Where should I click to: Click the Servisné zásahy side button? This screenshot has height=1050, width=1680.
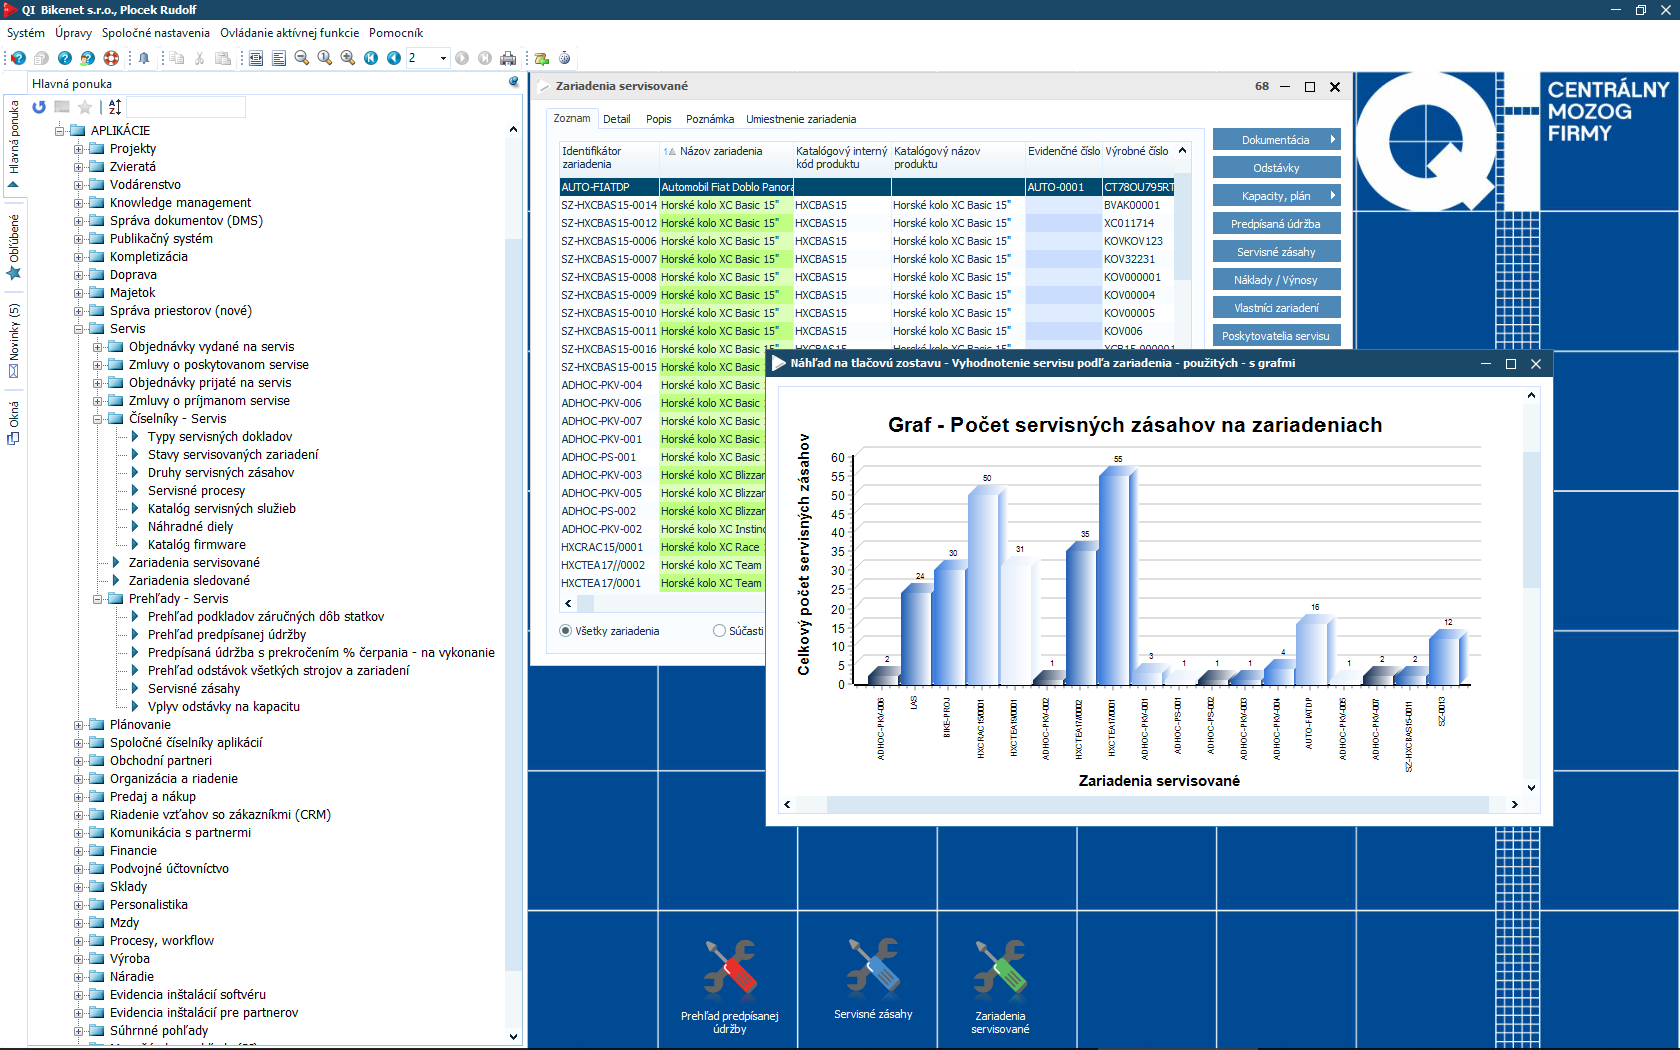[x=1275, y=252]
